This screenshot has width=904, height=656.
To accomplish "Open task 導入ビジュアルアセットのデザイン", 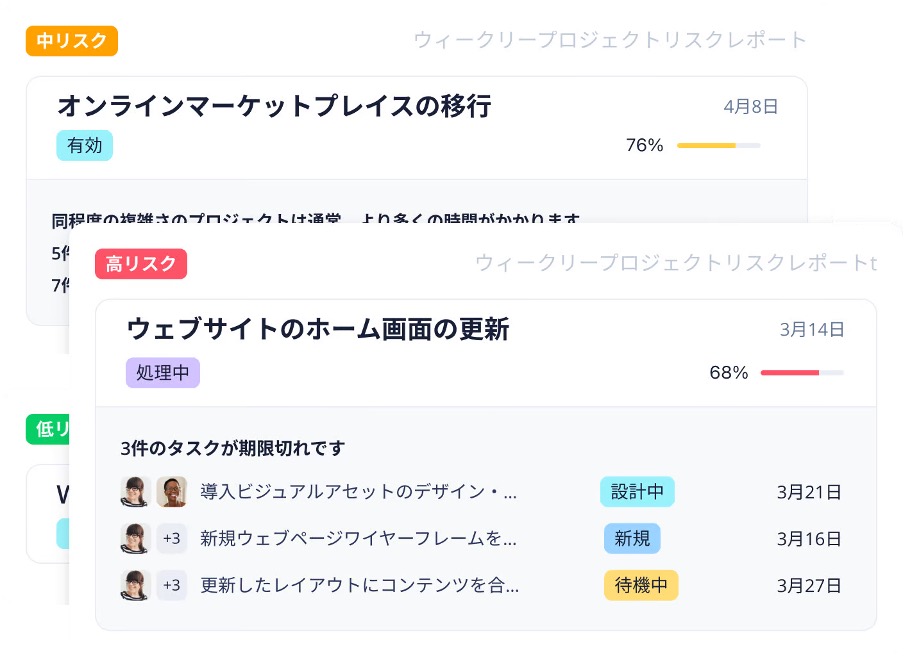I will [358, 492].
